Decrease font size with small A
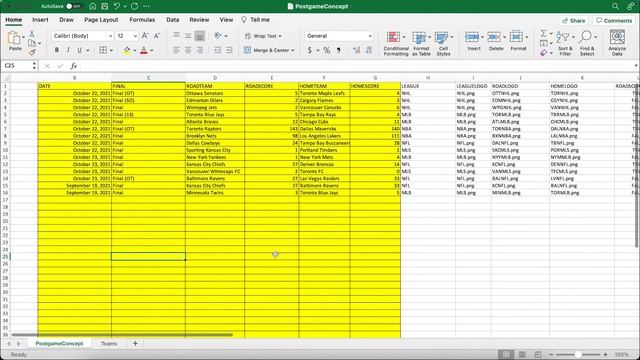This screenshot has height=360, width=640. tap(157, 36)
